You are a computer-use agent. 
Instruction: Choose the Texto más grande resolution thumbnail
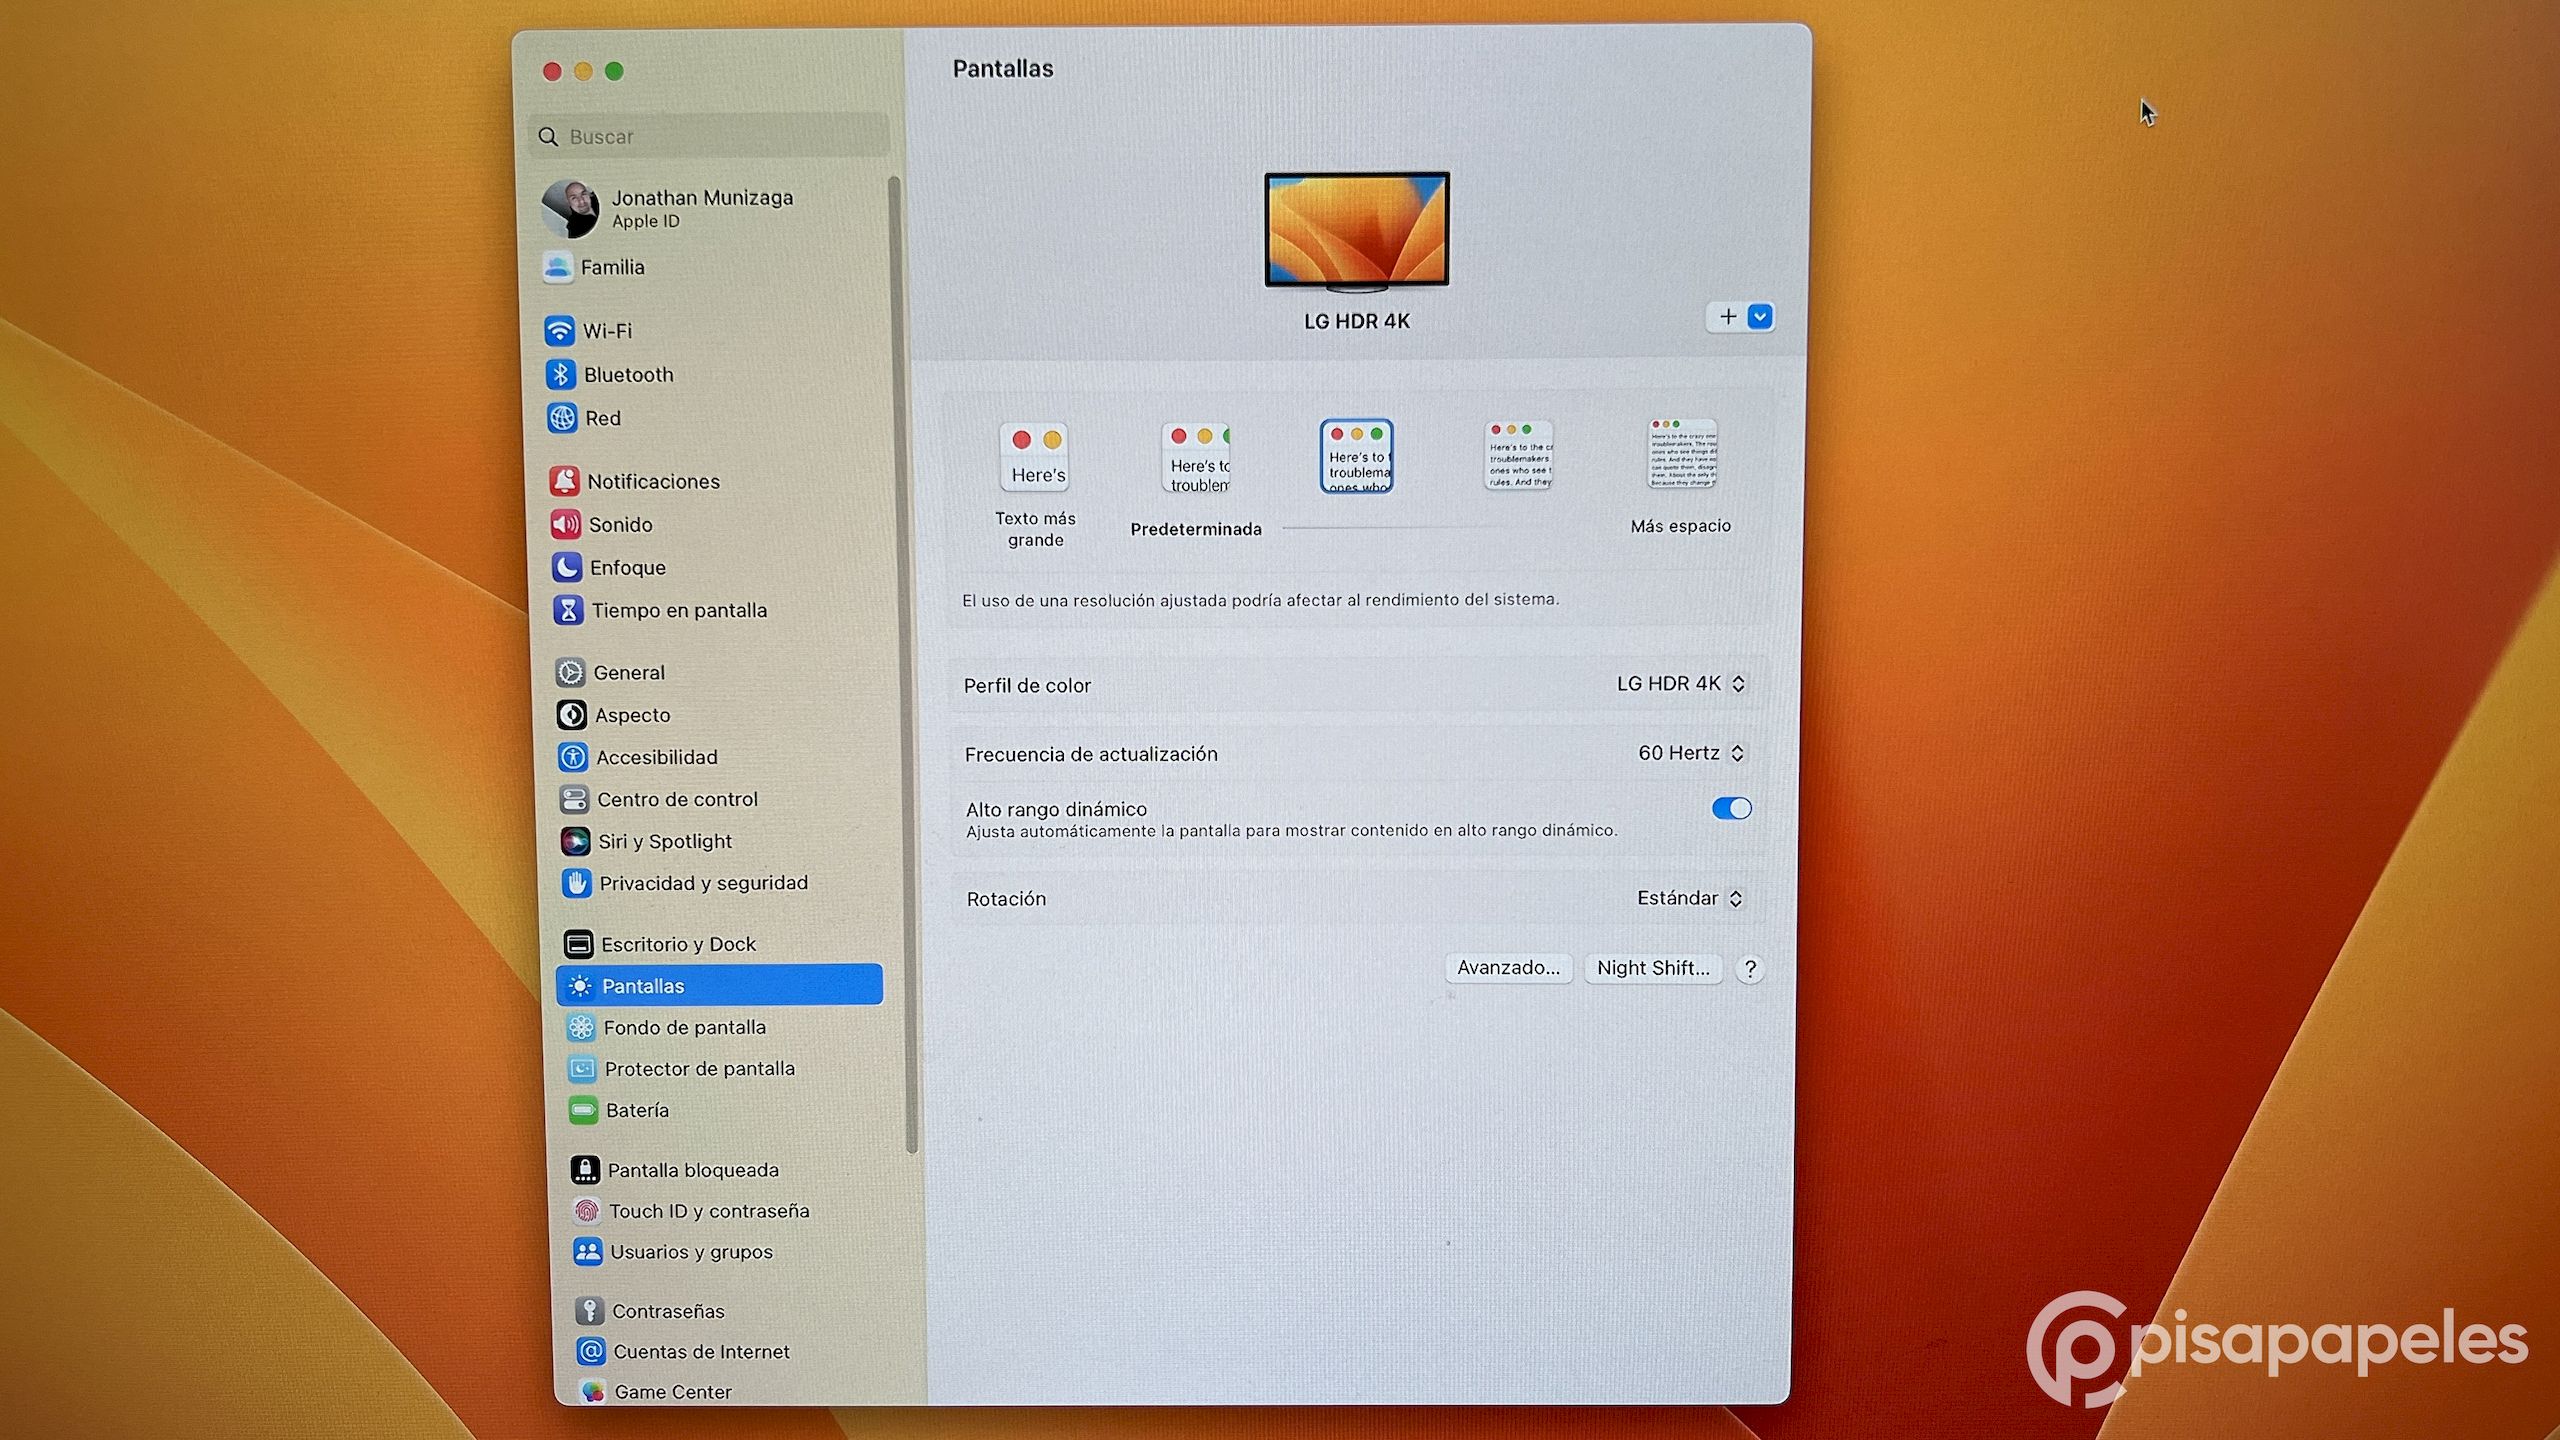pyautogui.click(x=1035, y=457)
